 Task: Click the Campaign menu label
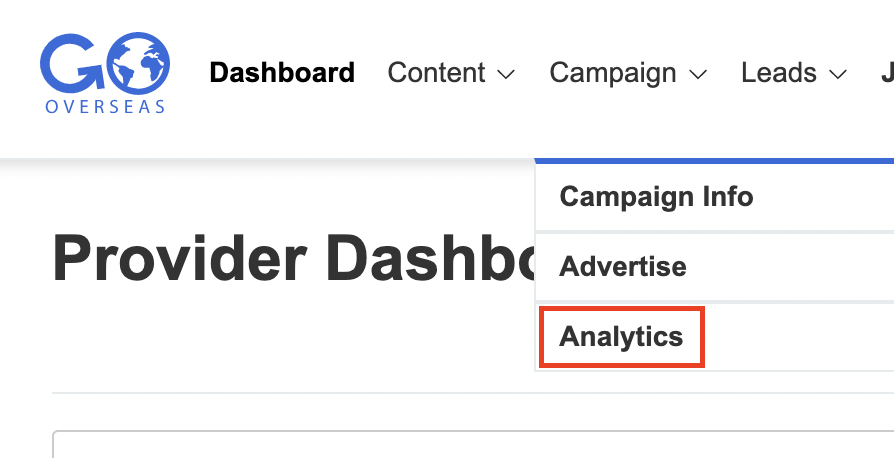click(x=613, y=73)
